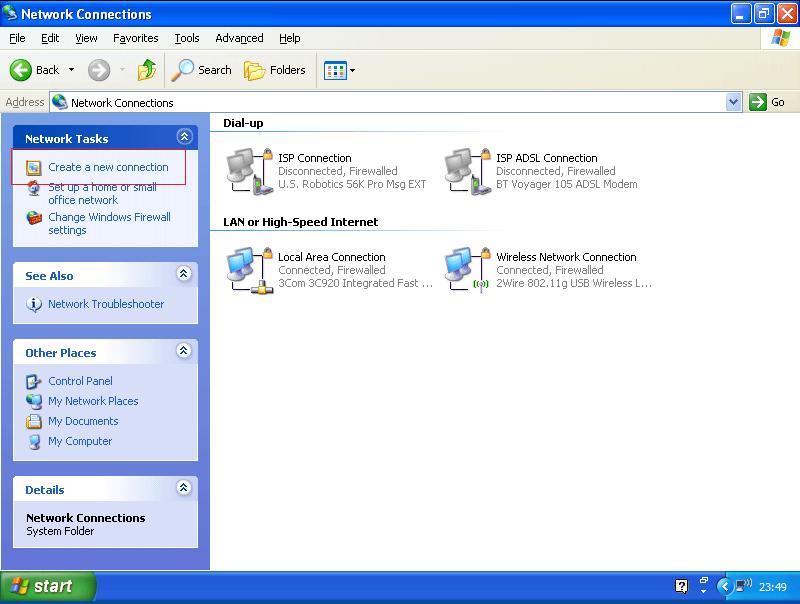Click Change Windows Firewall settings link
Image resolution: width=800 pixels, height=604 pixels.
click(x=109, y=223)
